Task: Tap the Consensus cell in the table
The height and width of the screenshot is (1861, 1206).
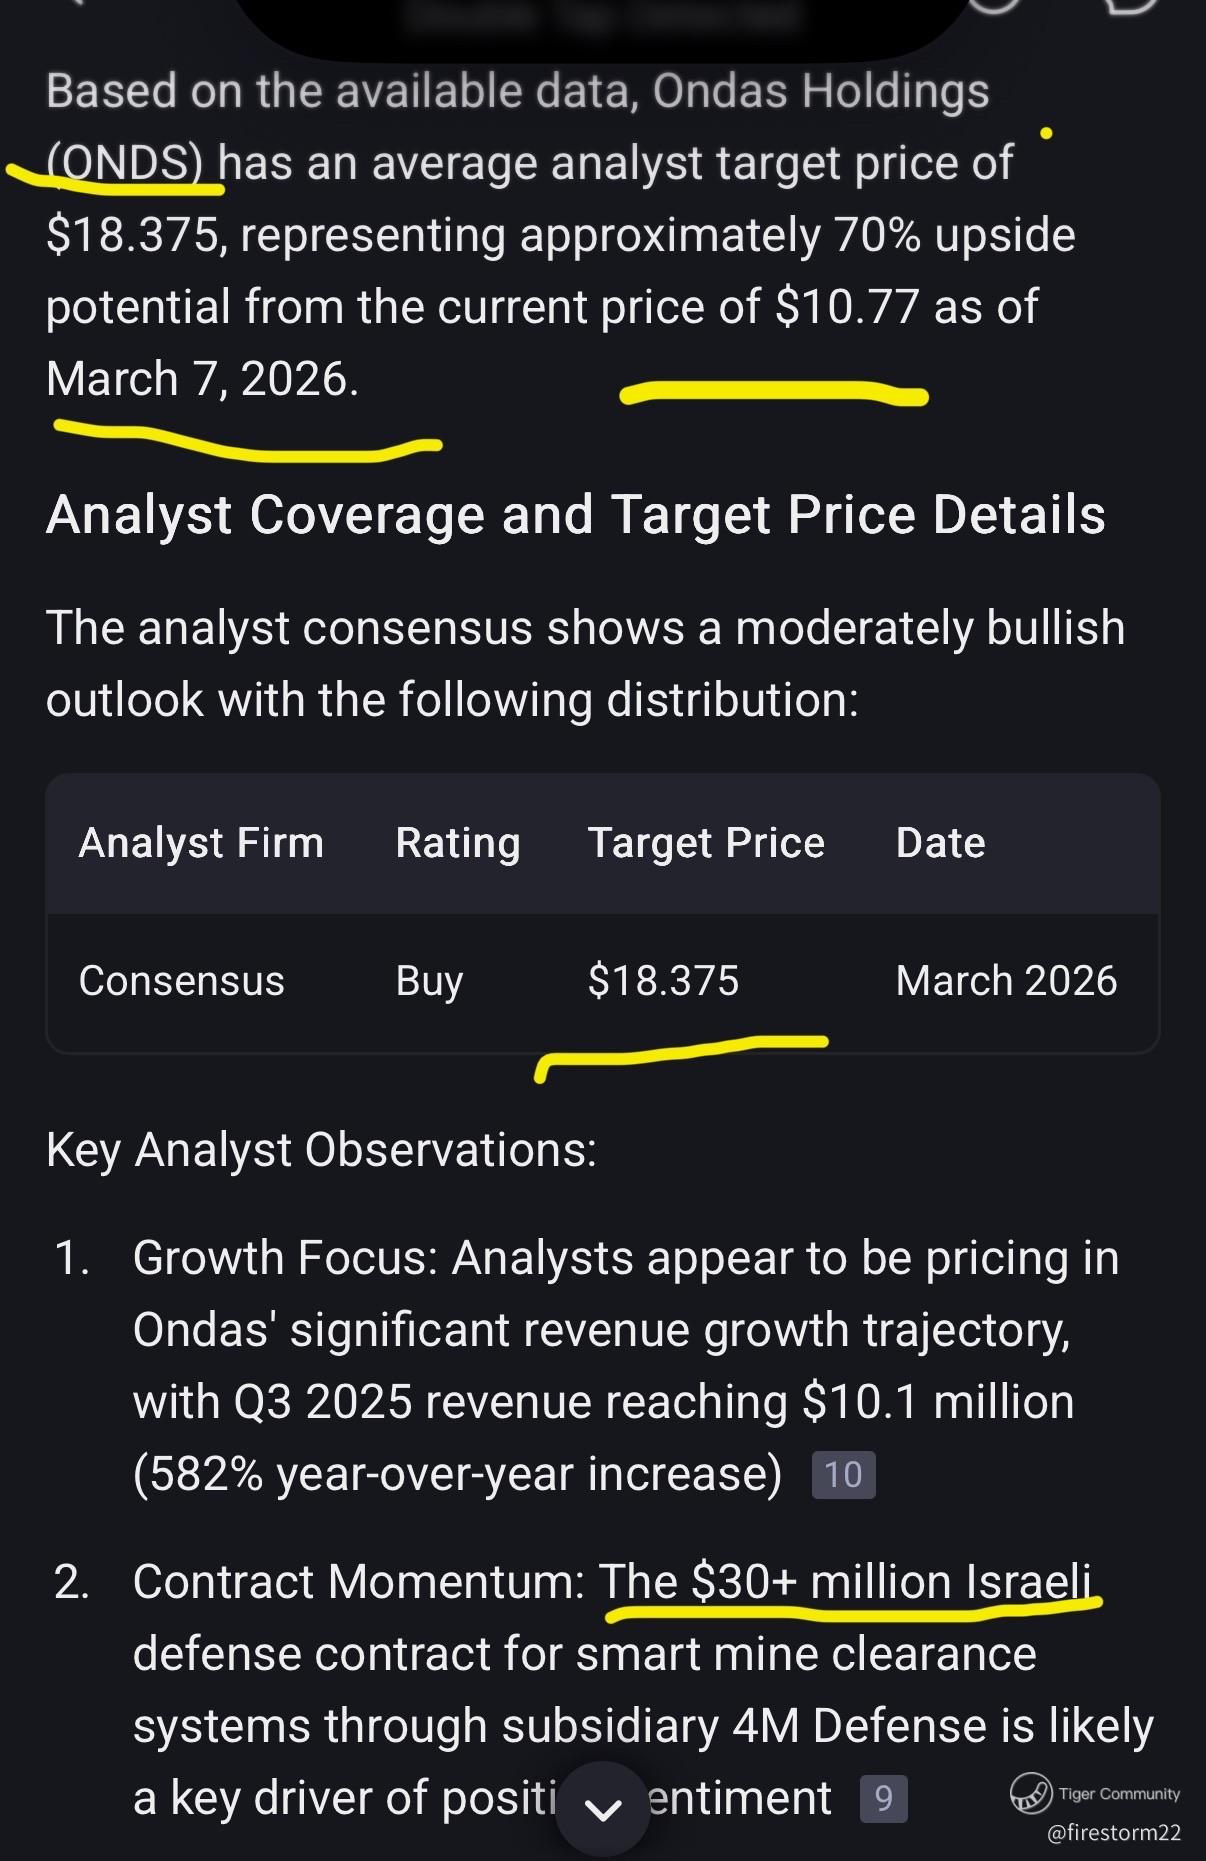Action: [181, 981]
